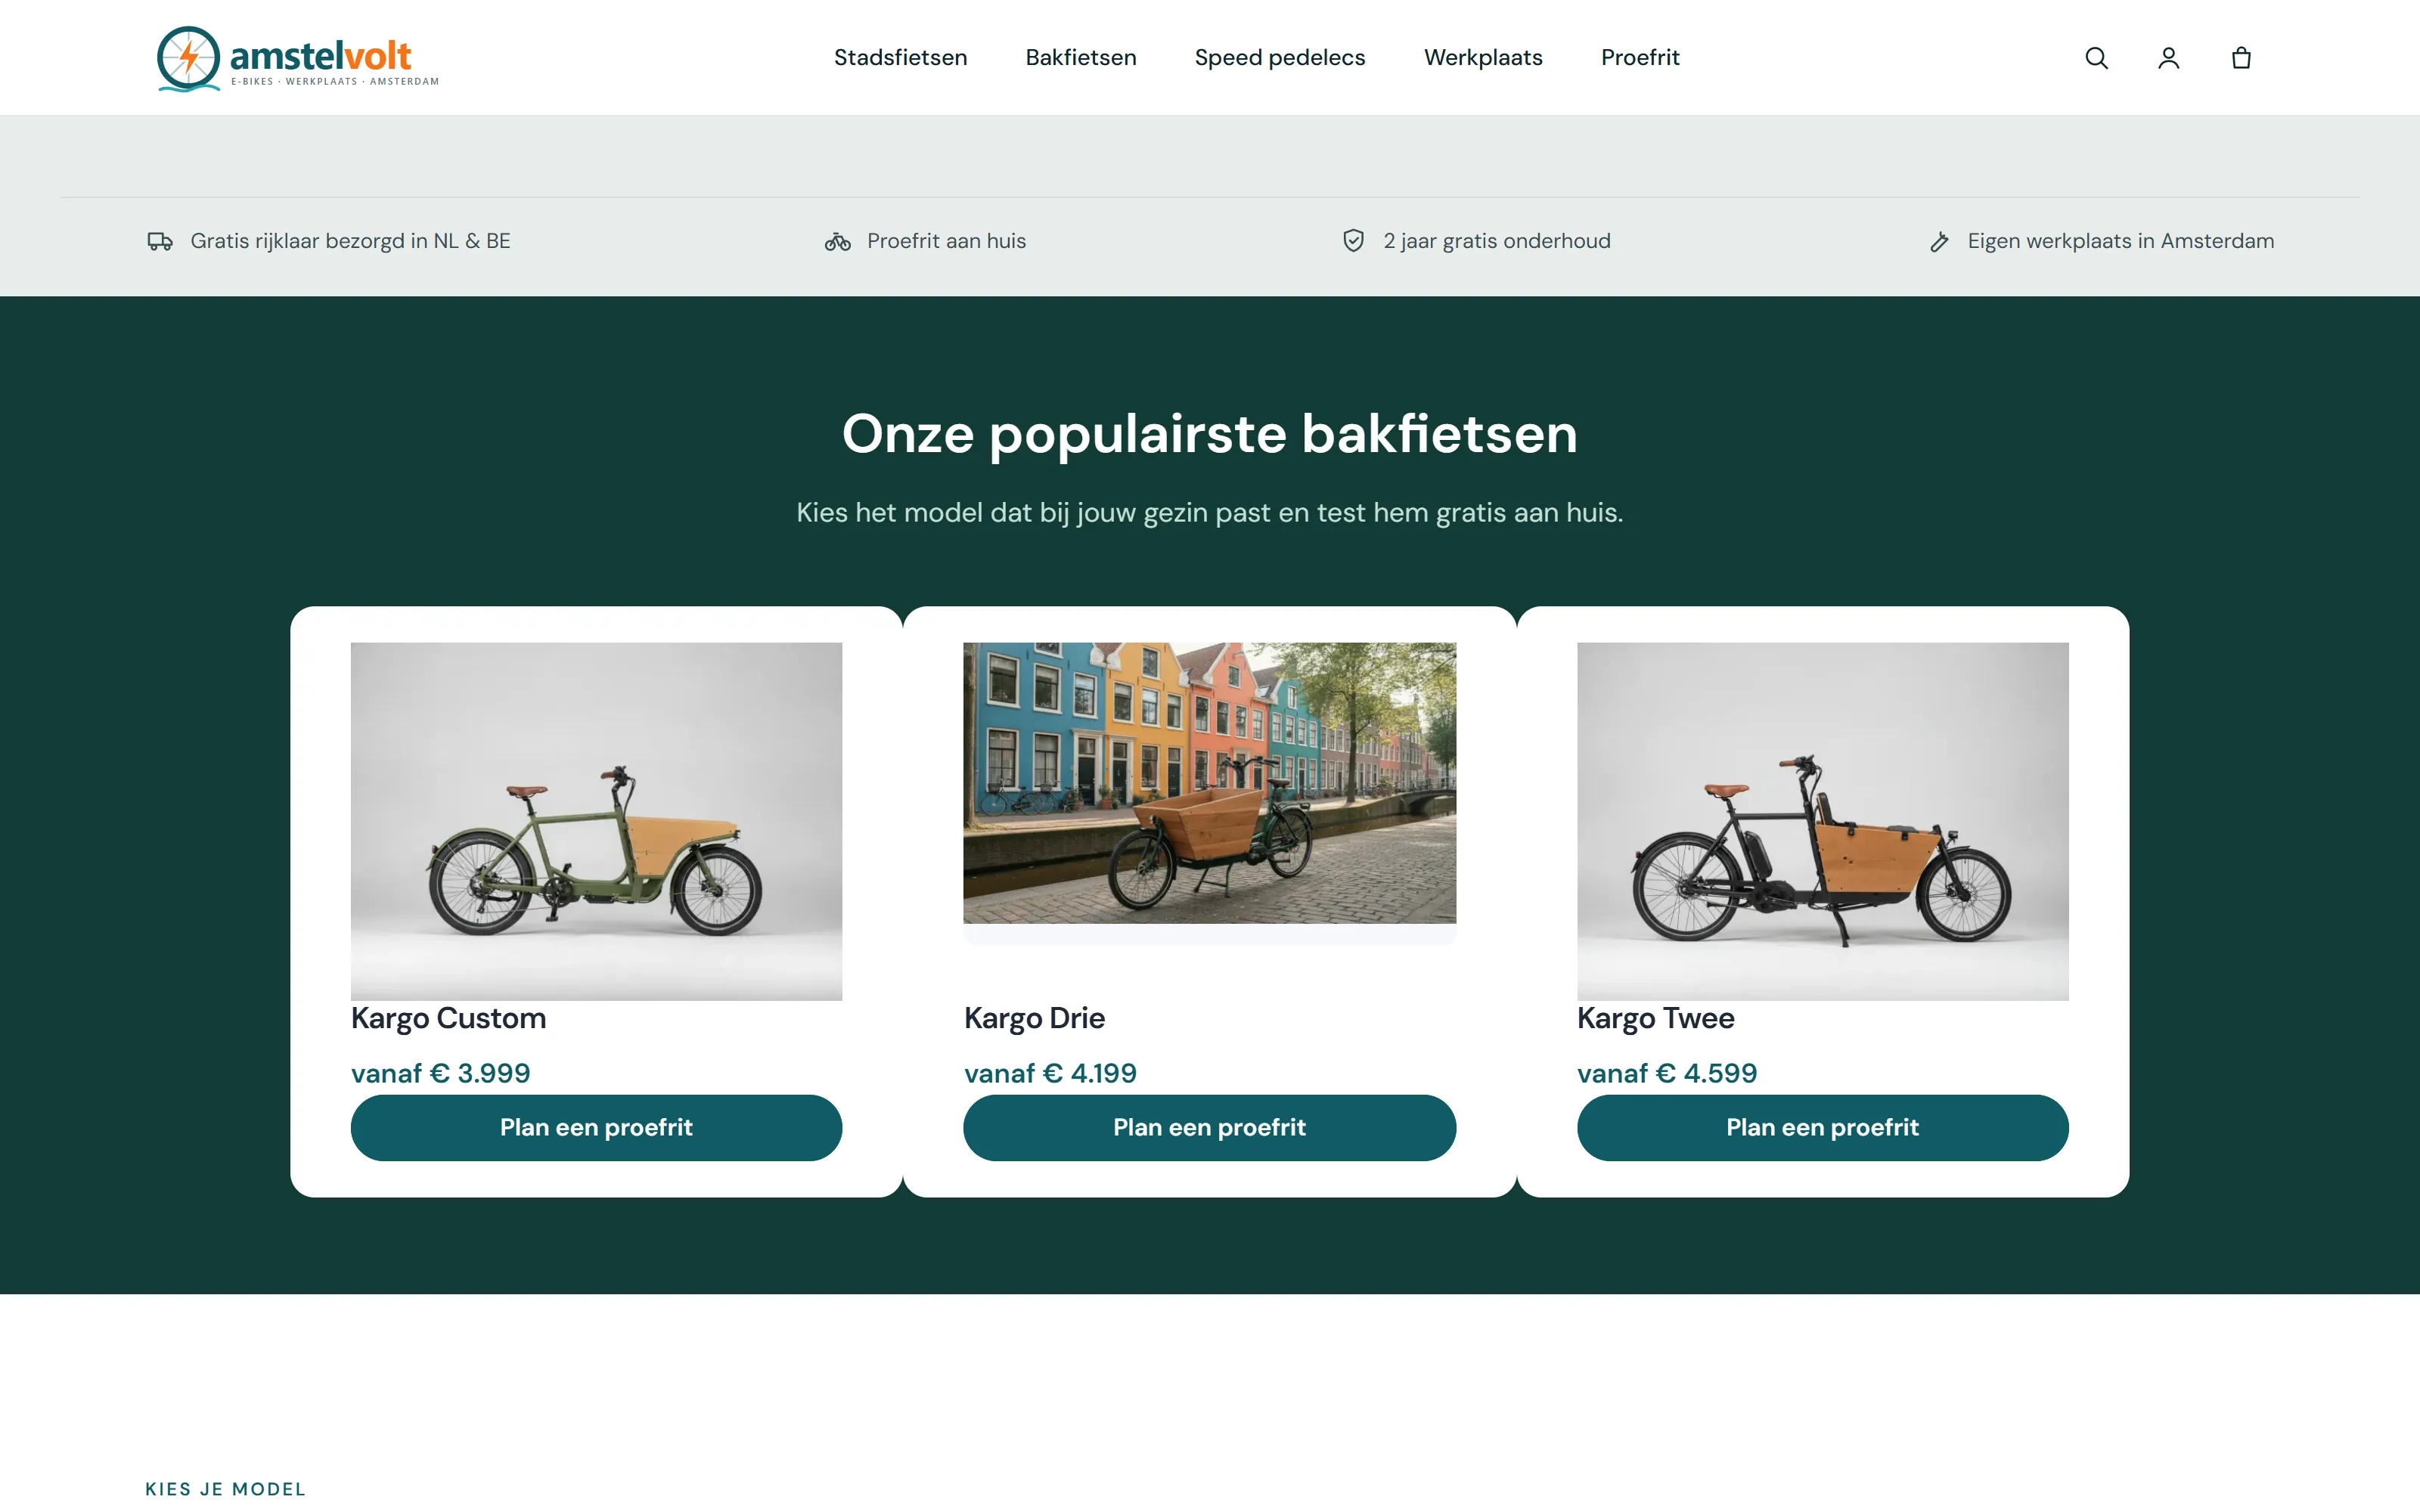Open the Bakfietsen menu item

(x=1080, y=58)
